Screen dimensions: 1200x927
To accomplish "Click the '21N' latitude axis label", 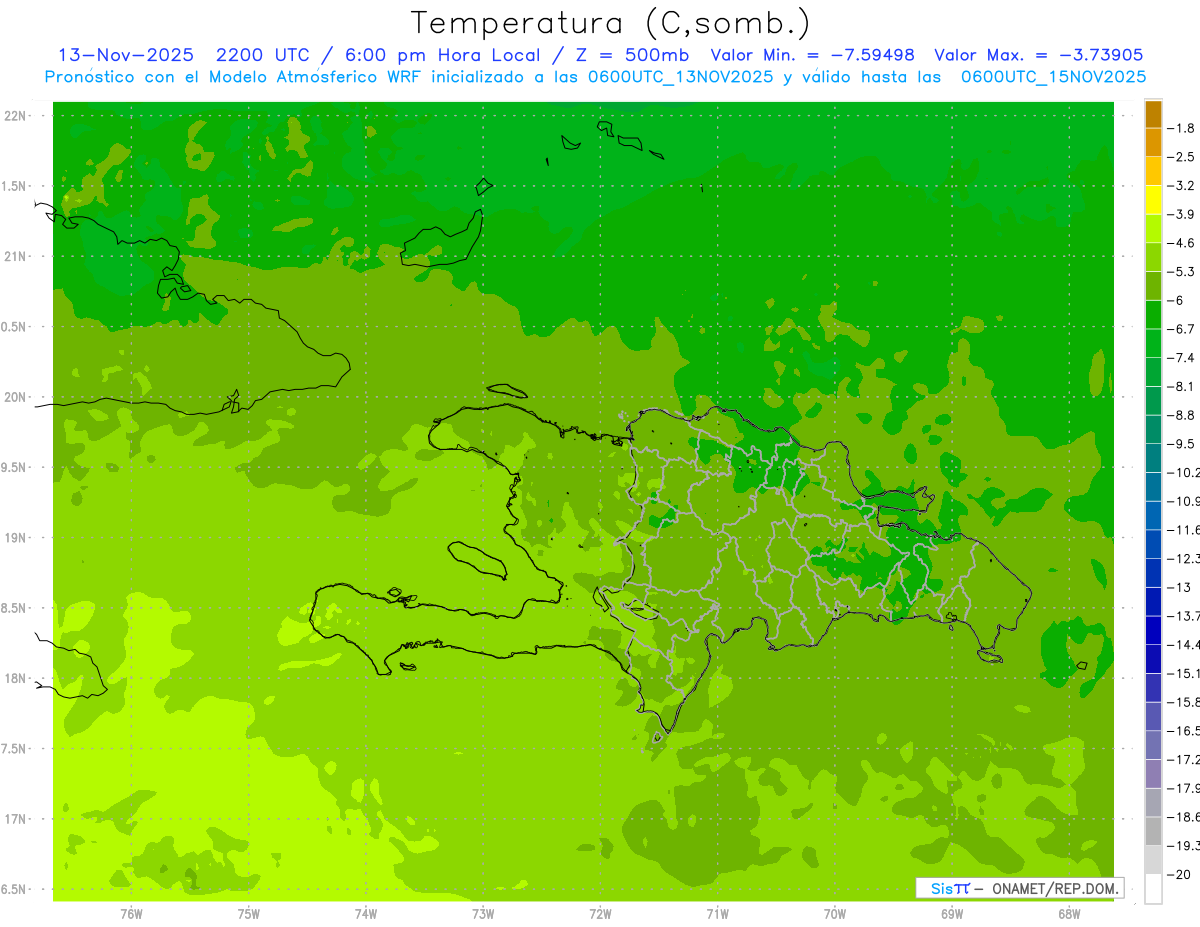I will pos(15,257).
